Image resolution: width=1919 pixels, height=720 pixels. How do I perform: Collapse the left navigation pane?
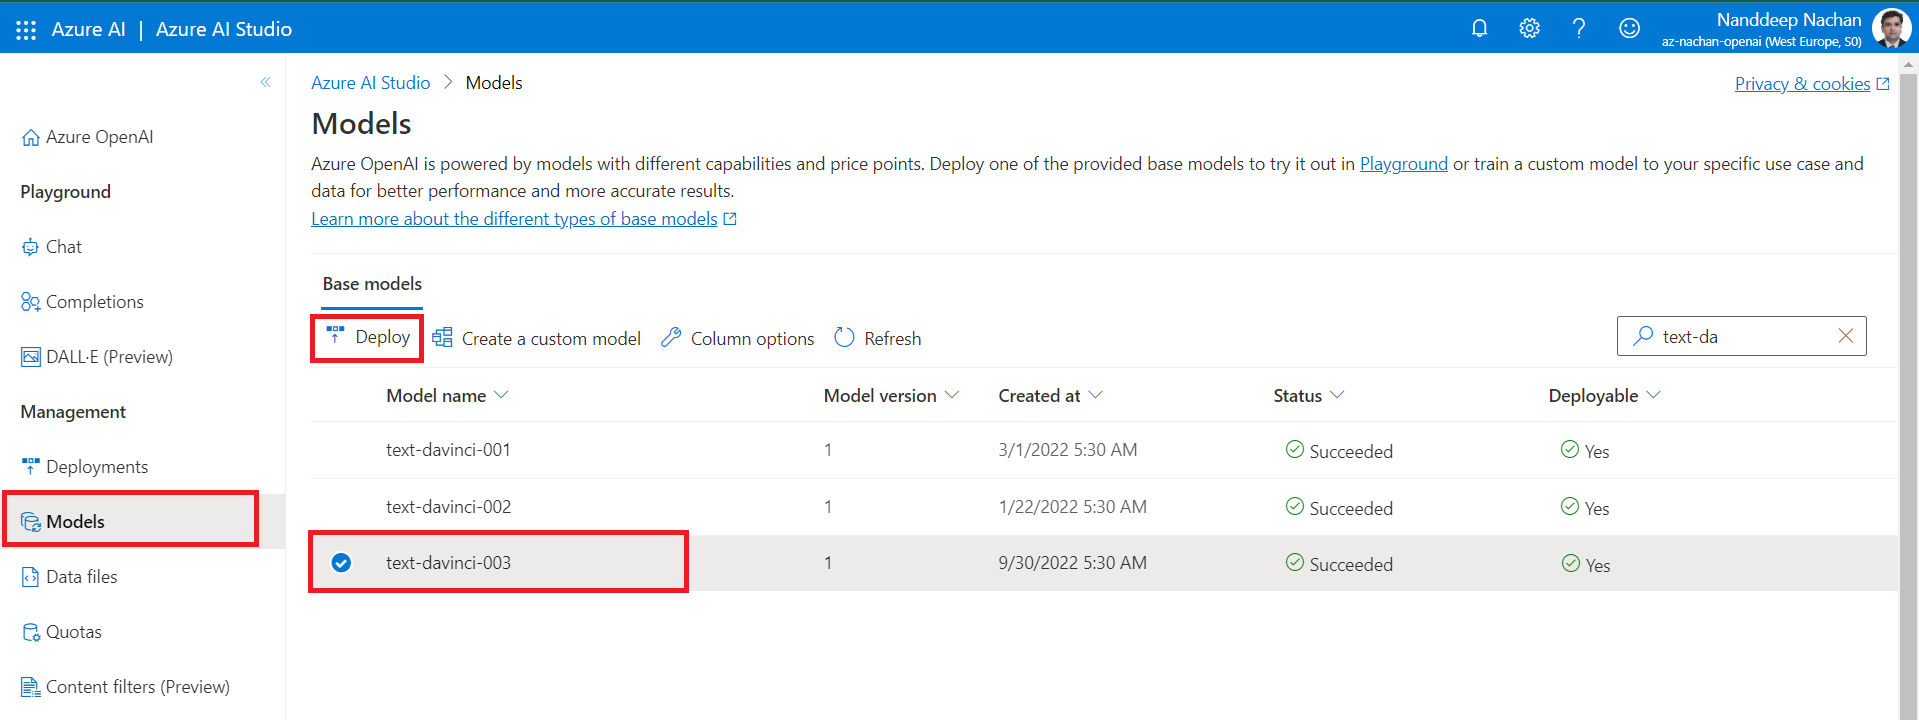click(x=265, y=82)
